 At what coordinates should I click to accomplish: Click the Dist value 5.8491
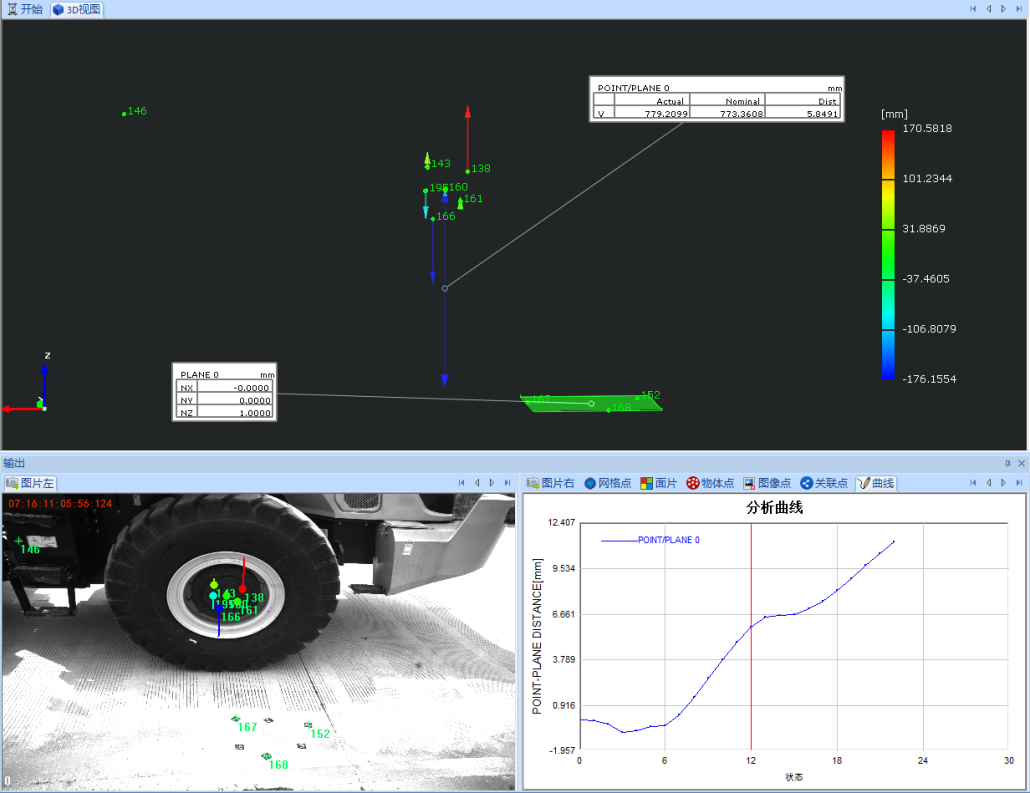pyautogui.click(x=822, y=114)
